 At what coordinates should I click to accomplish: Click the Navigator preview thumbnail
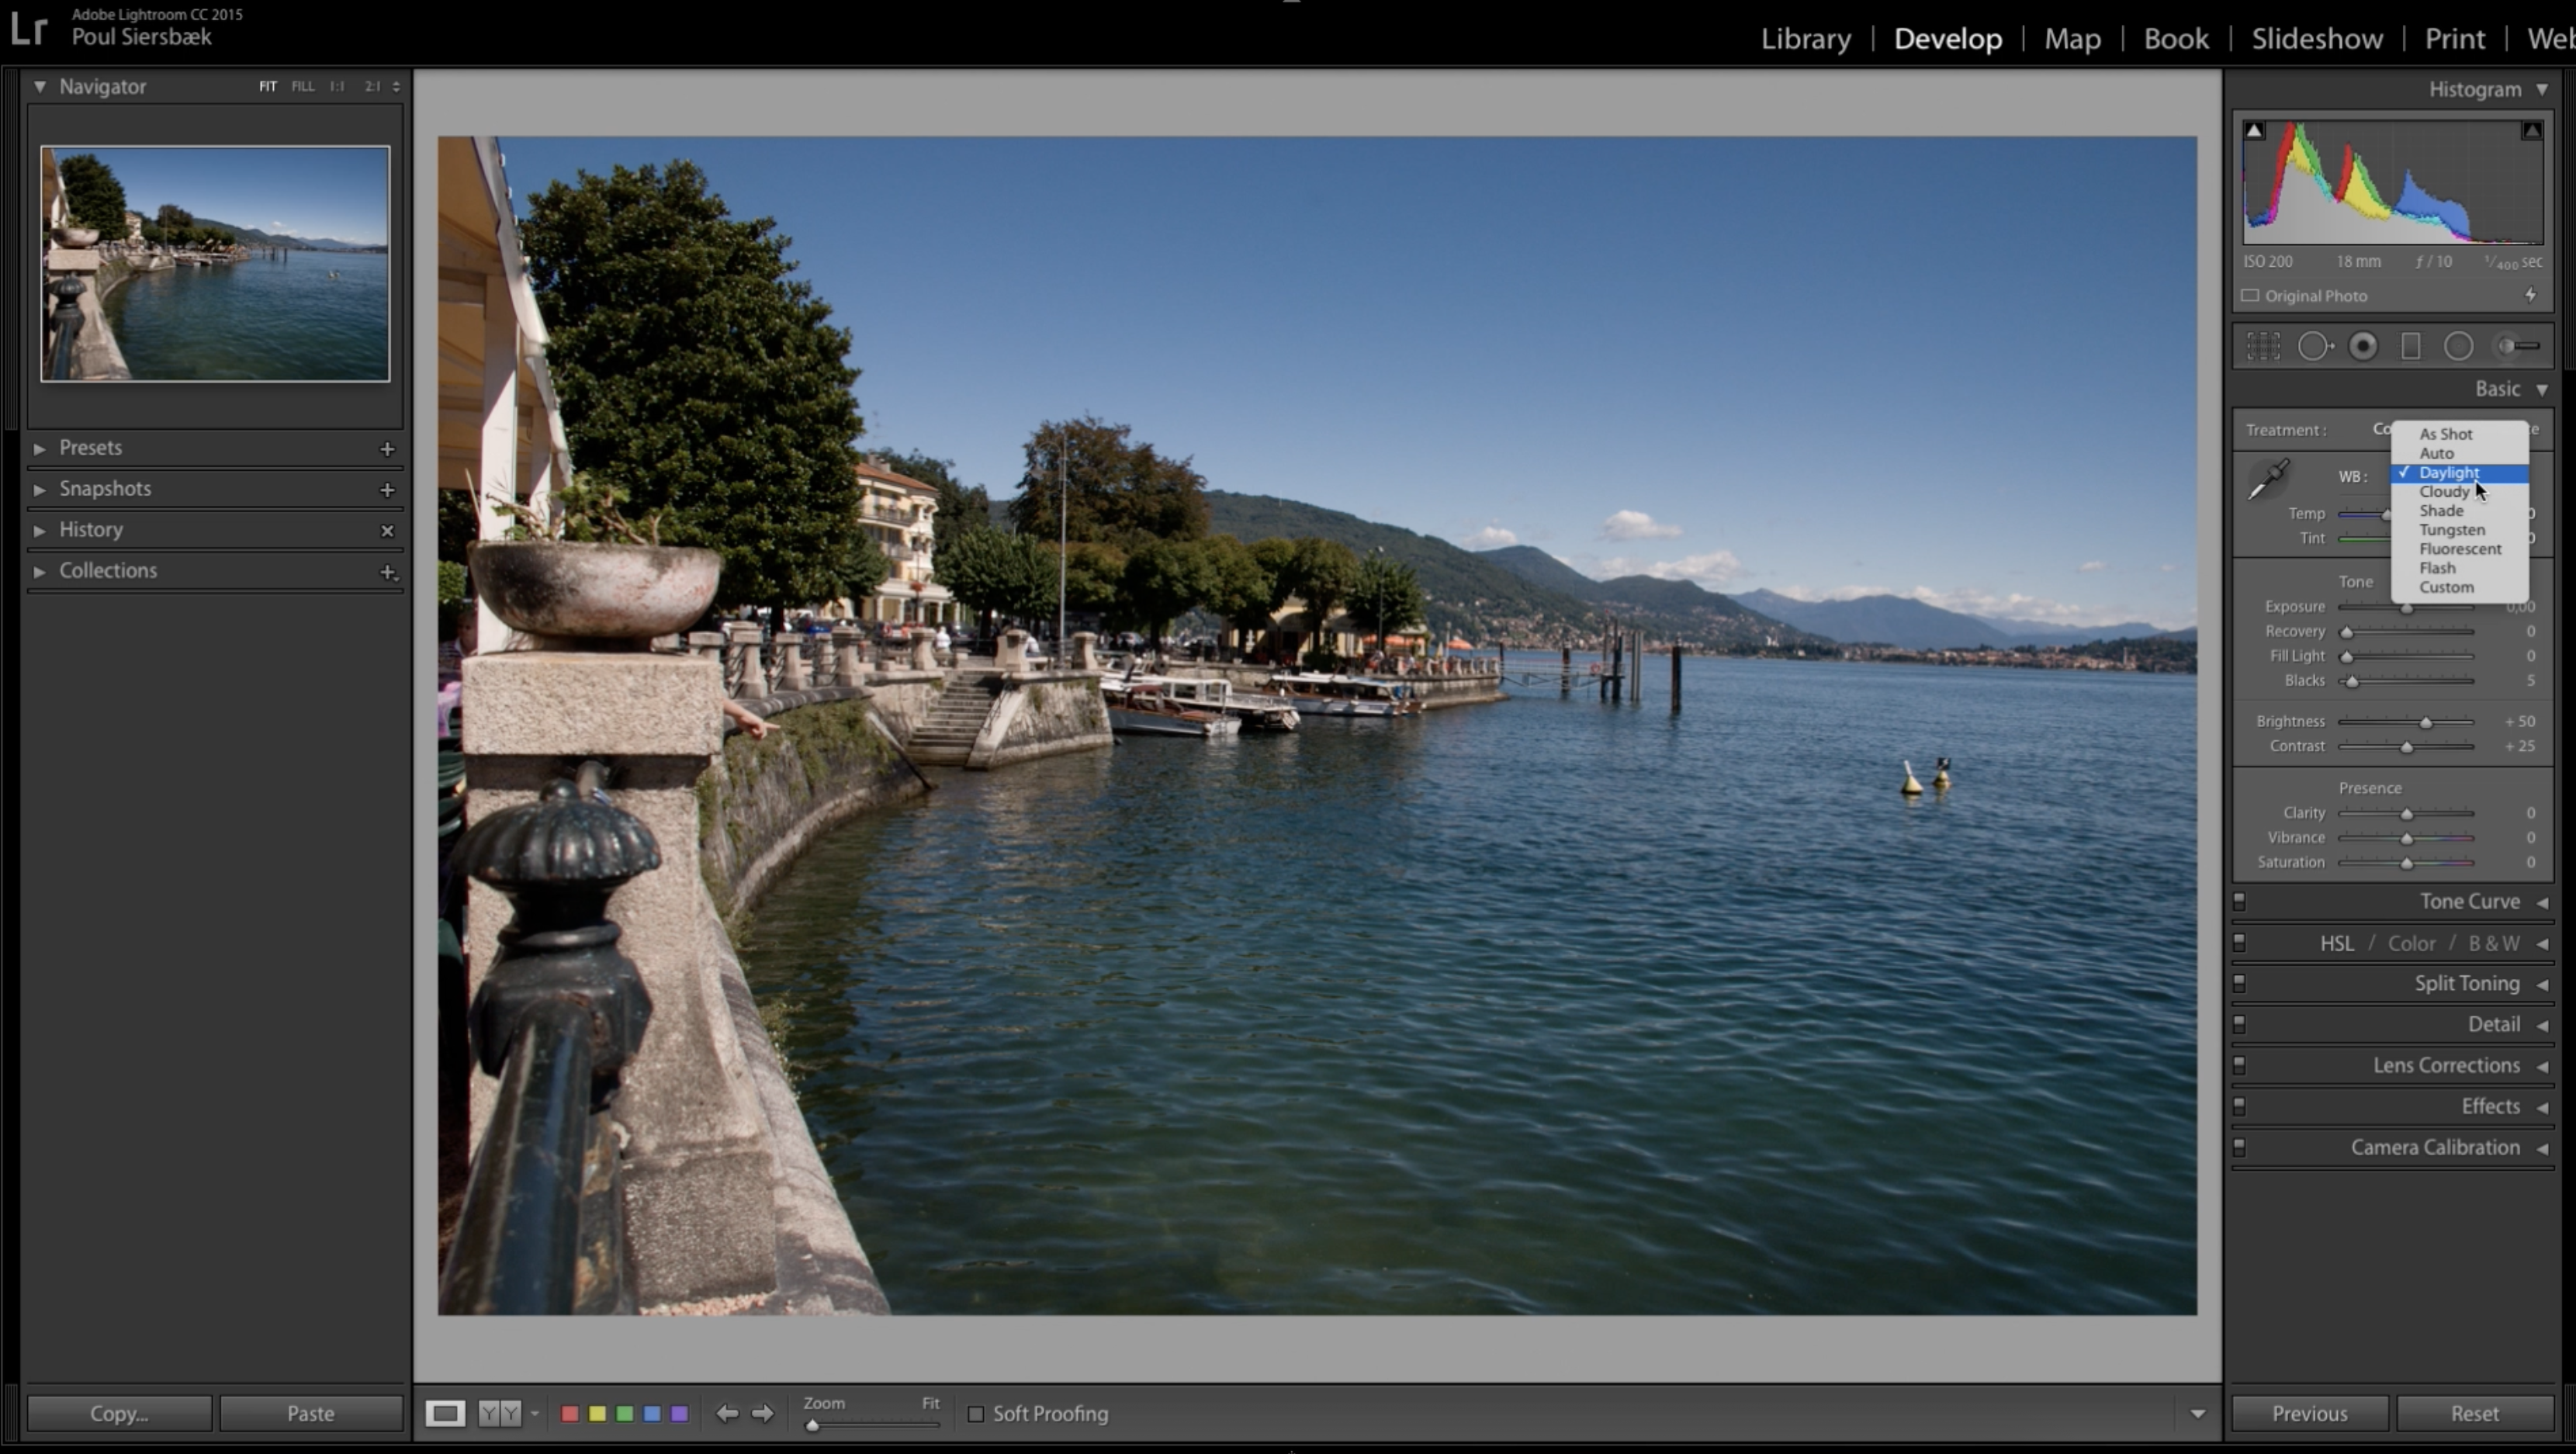(215, 263)
